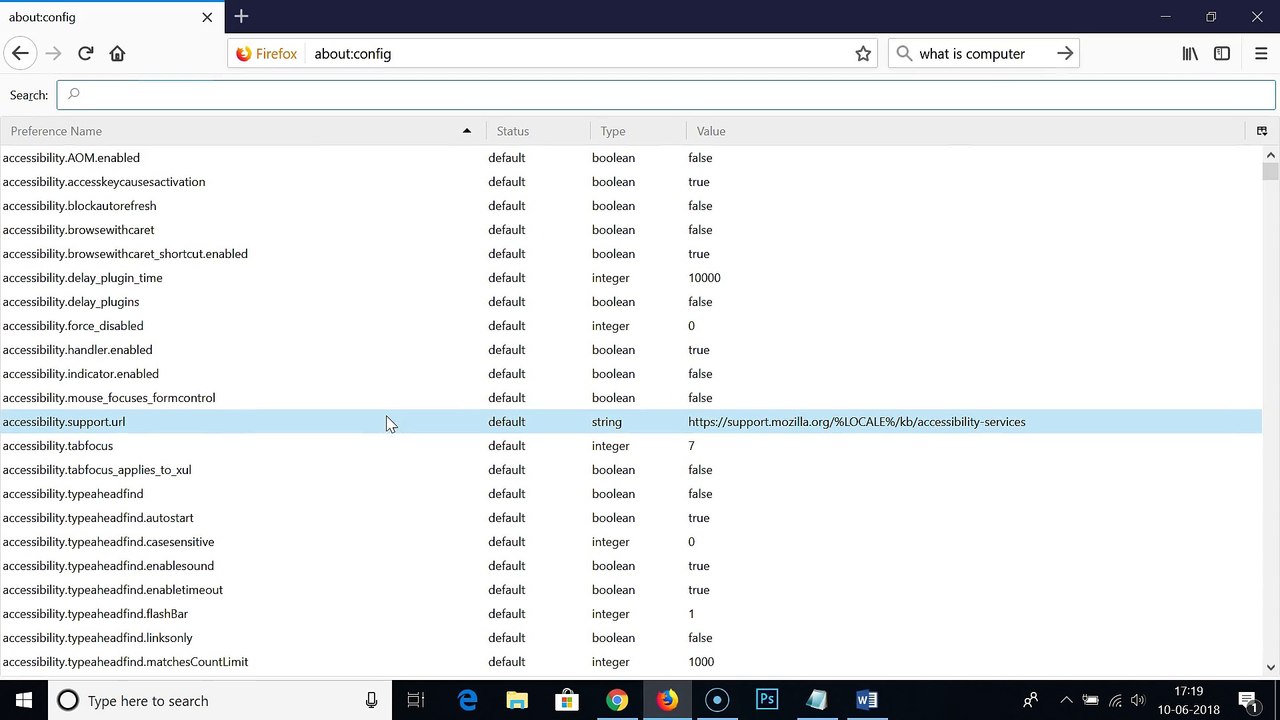Focus the about:config Search field
The width and height of the screenshot is (1280, 720).
666,95
